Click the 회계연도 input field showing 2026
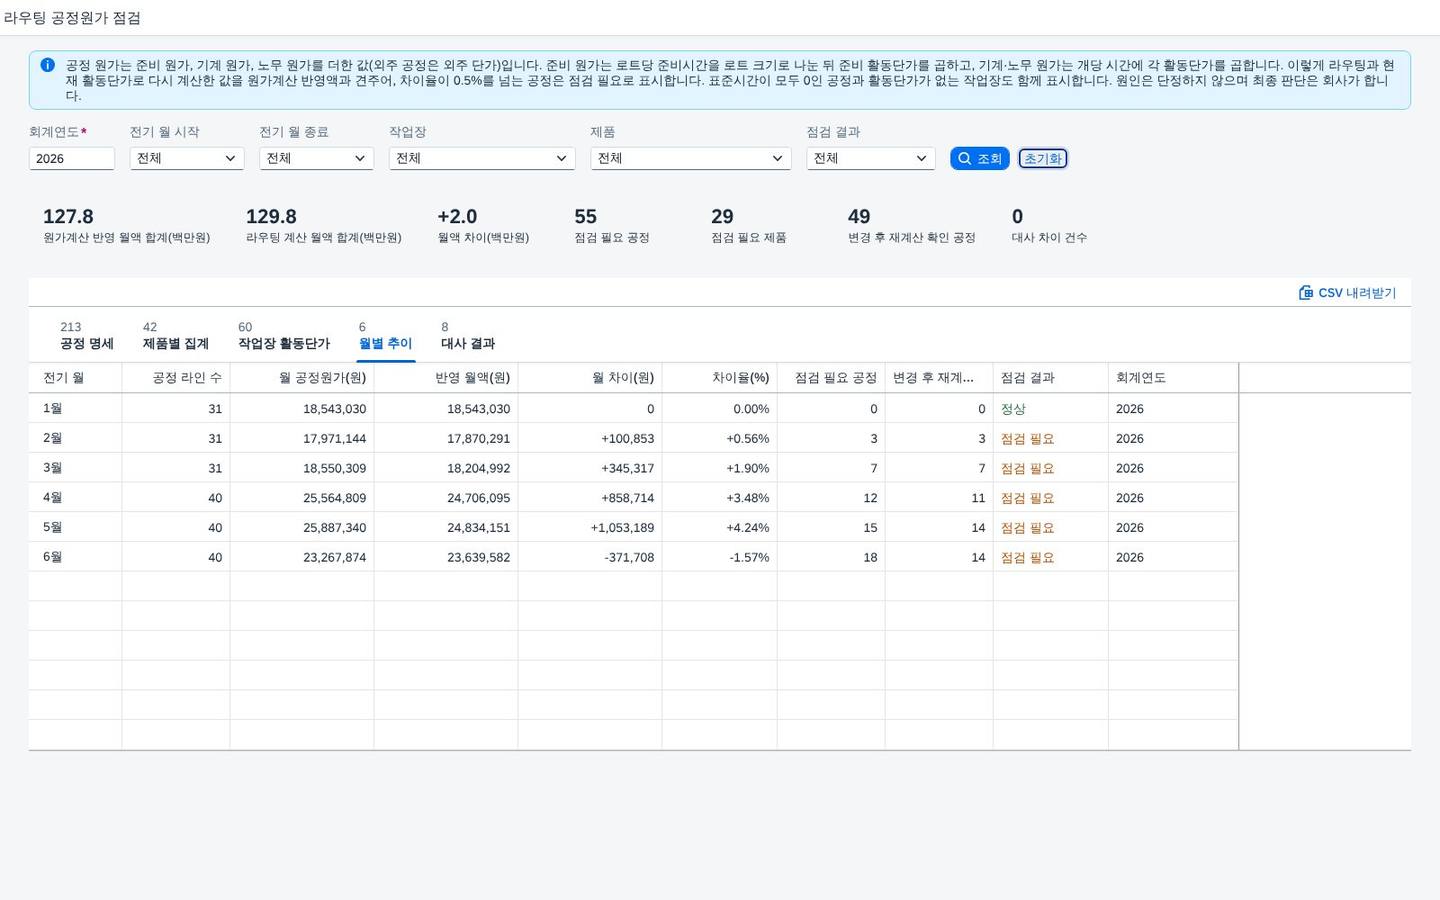1440x900 pixels. [x=72, y=158]
